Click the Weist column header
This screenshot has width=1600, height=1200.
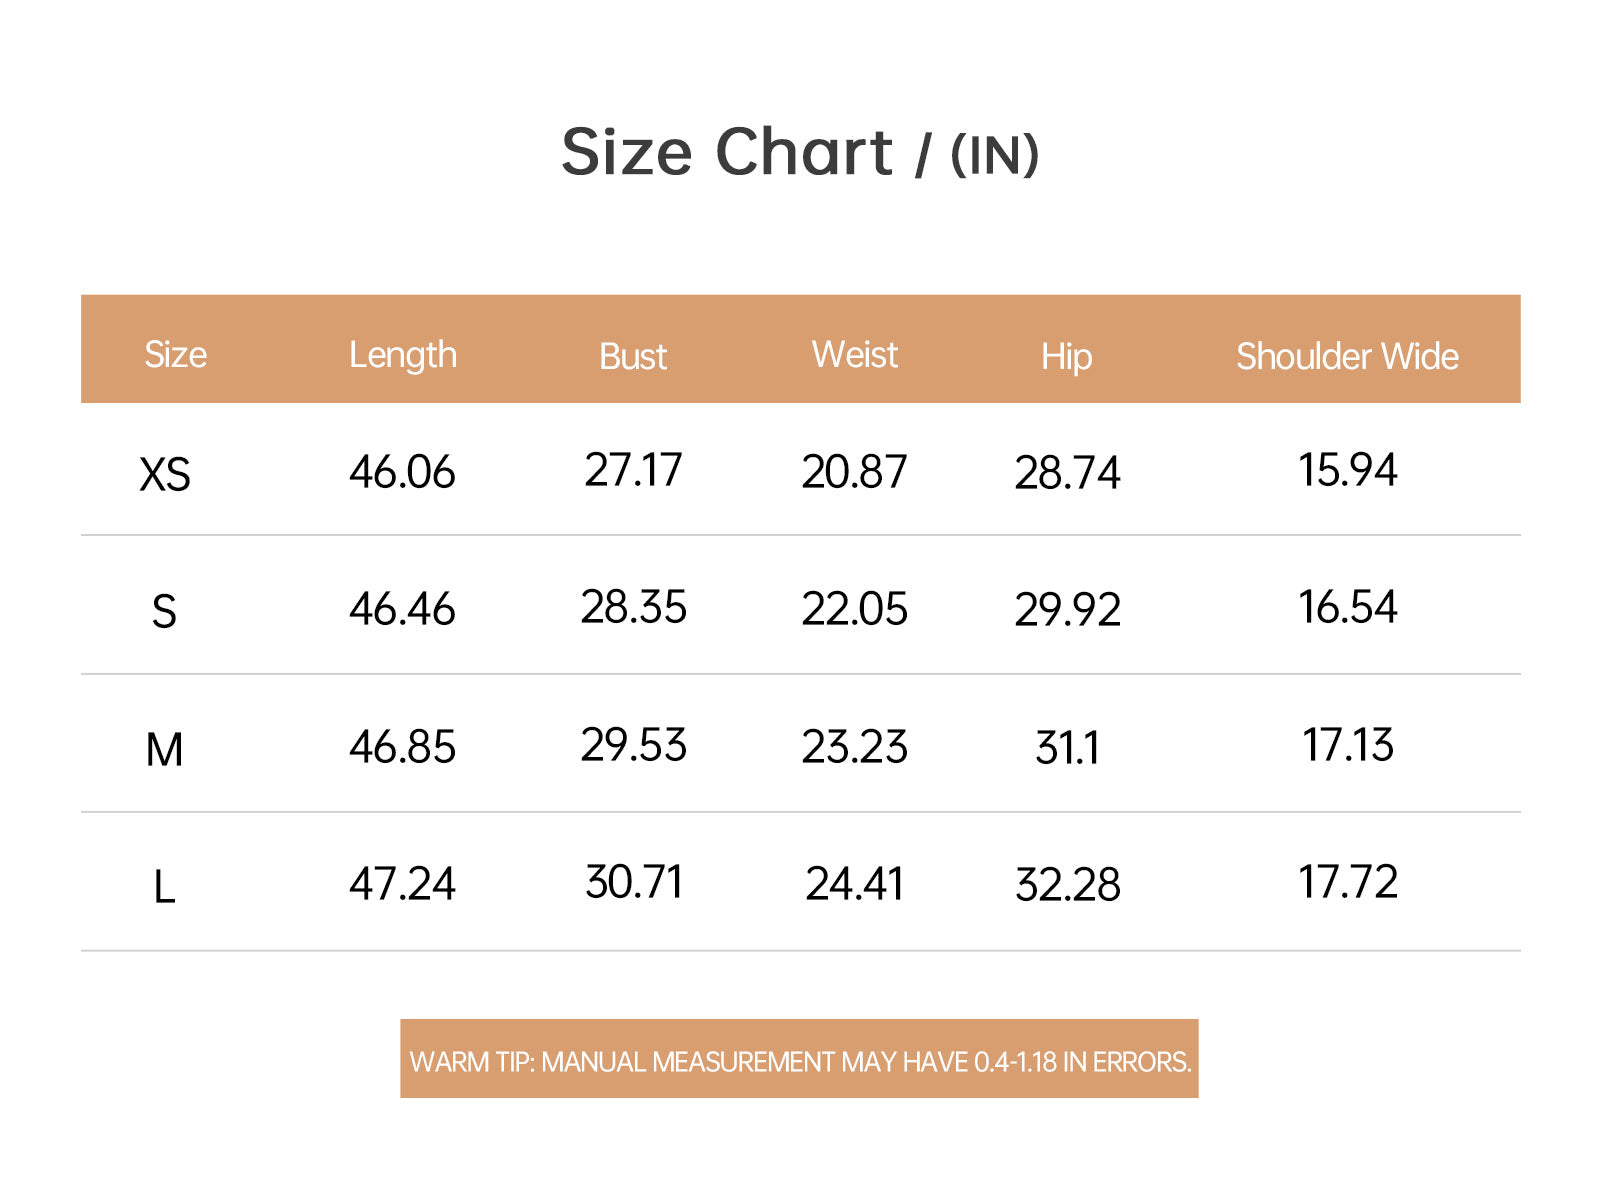pyautogui.click(x=855, y=354)
